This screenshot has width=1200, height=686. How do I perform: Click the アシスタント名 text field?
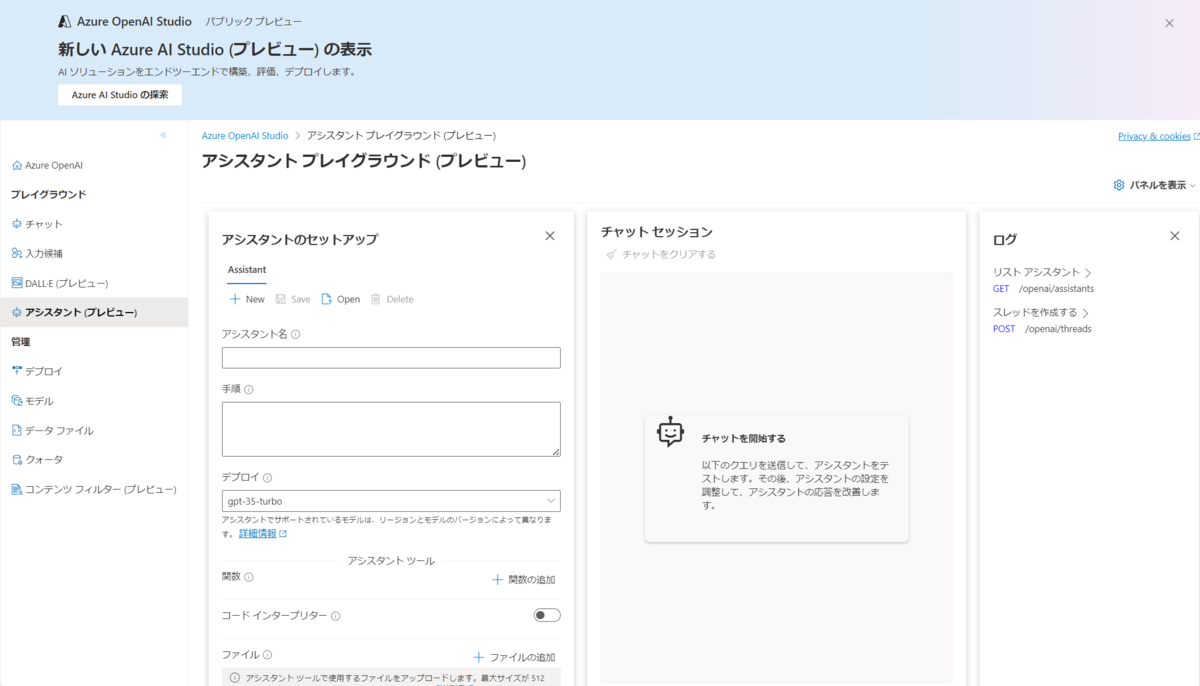pos(391,358)
